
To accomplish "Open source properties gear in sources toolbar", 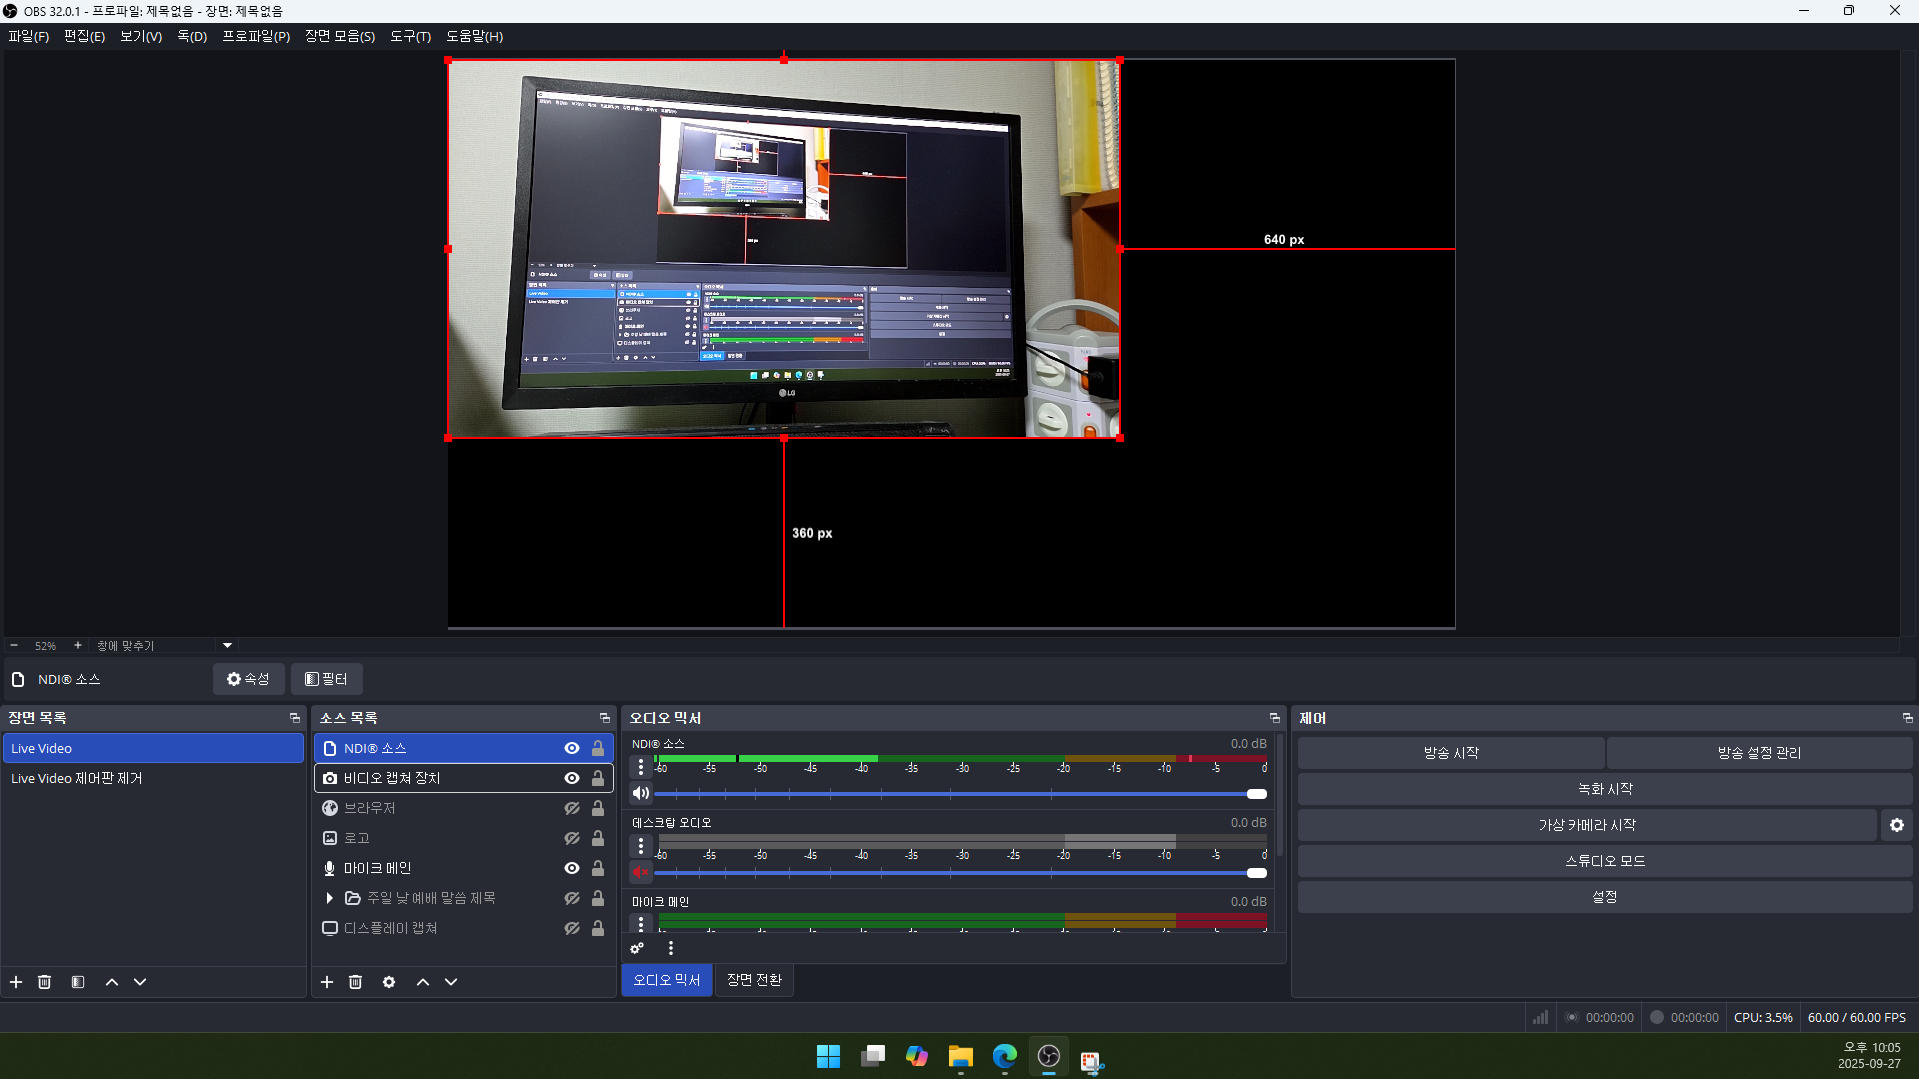I will click(389, 982).
